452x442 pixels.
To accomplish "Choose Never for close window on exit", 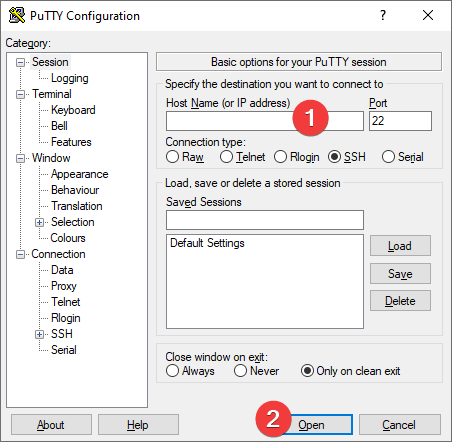I will 240,371.
